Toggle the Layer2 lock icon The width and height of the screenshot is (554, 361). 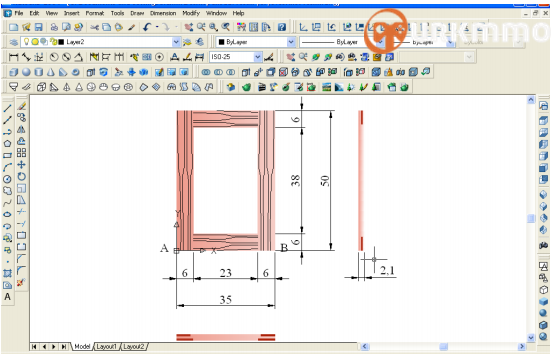click(53, 42)
